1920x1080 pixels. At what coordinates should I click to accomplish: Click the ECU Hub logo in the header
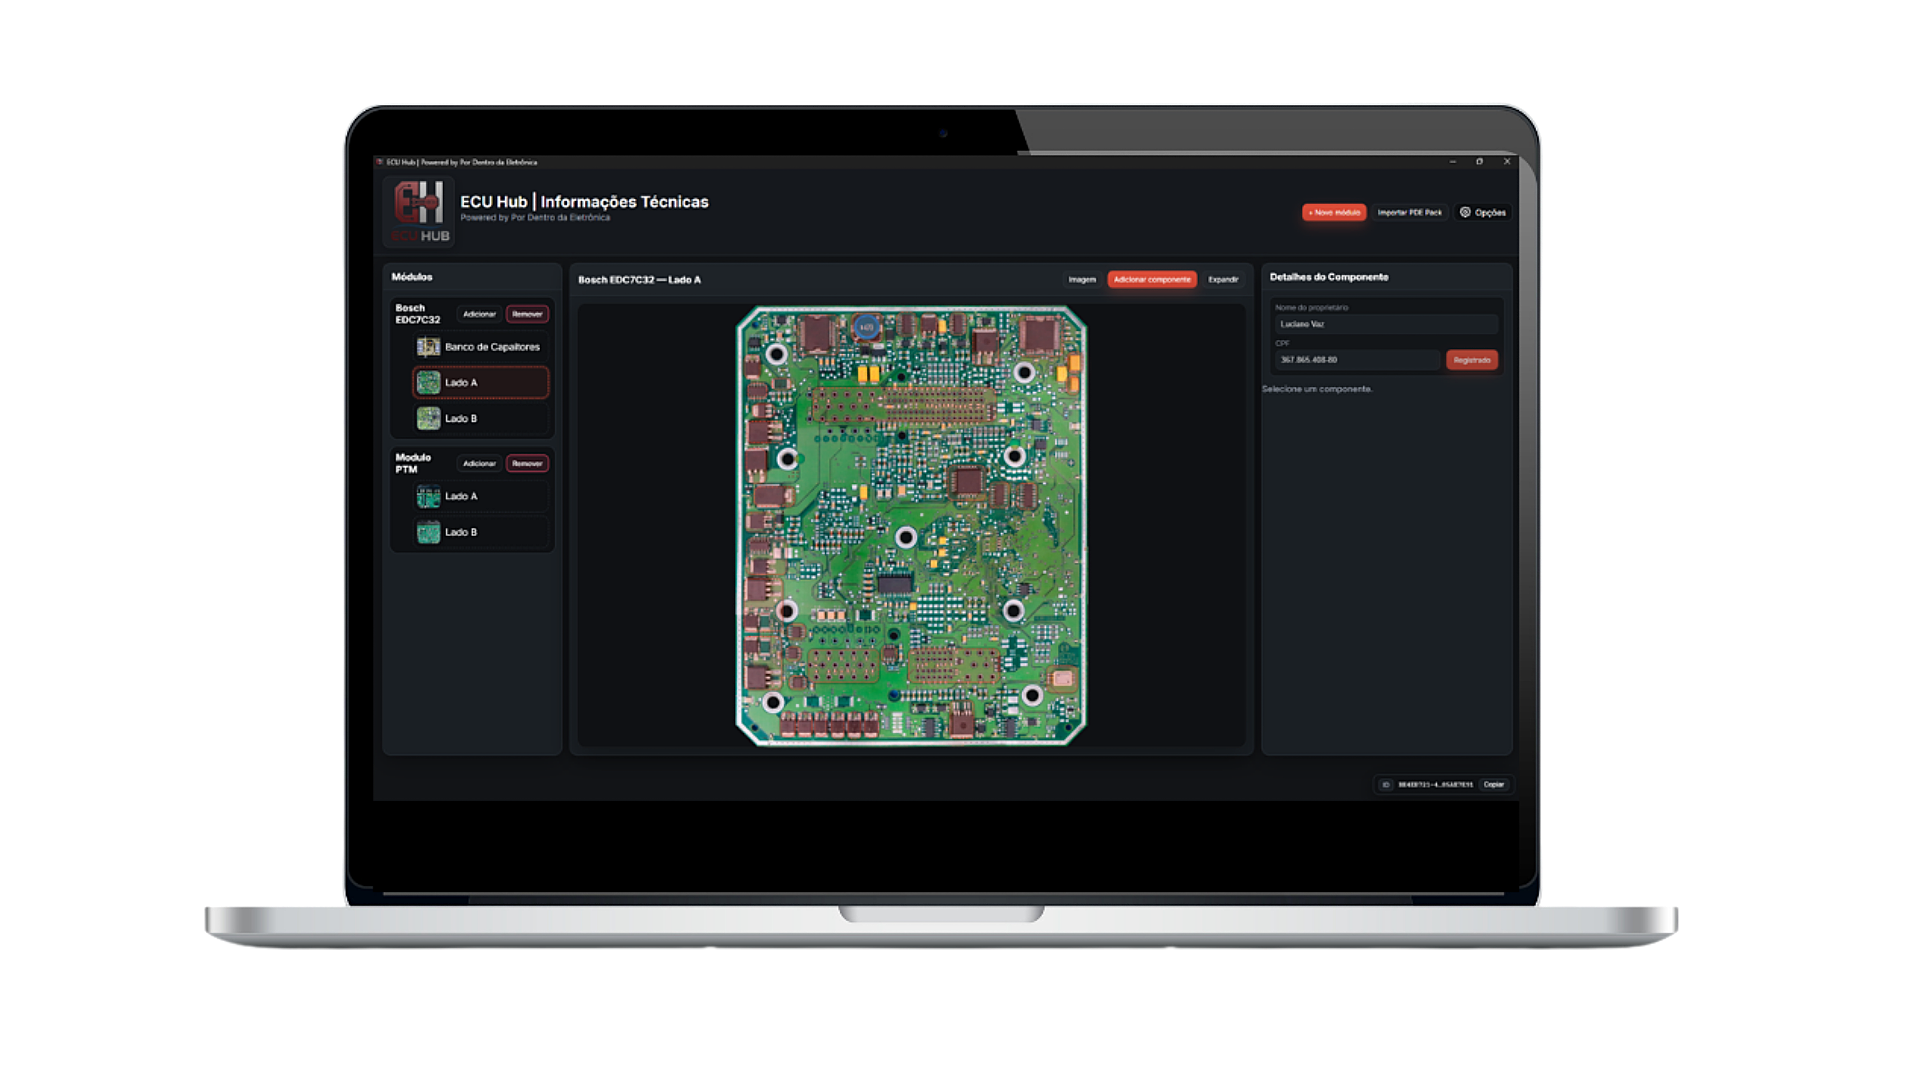click(418, 209)
